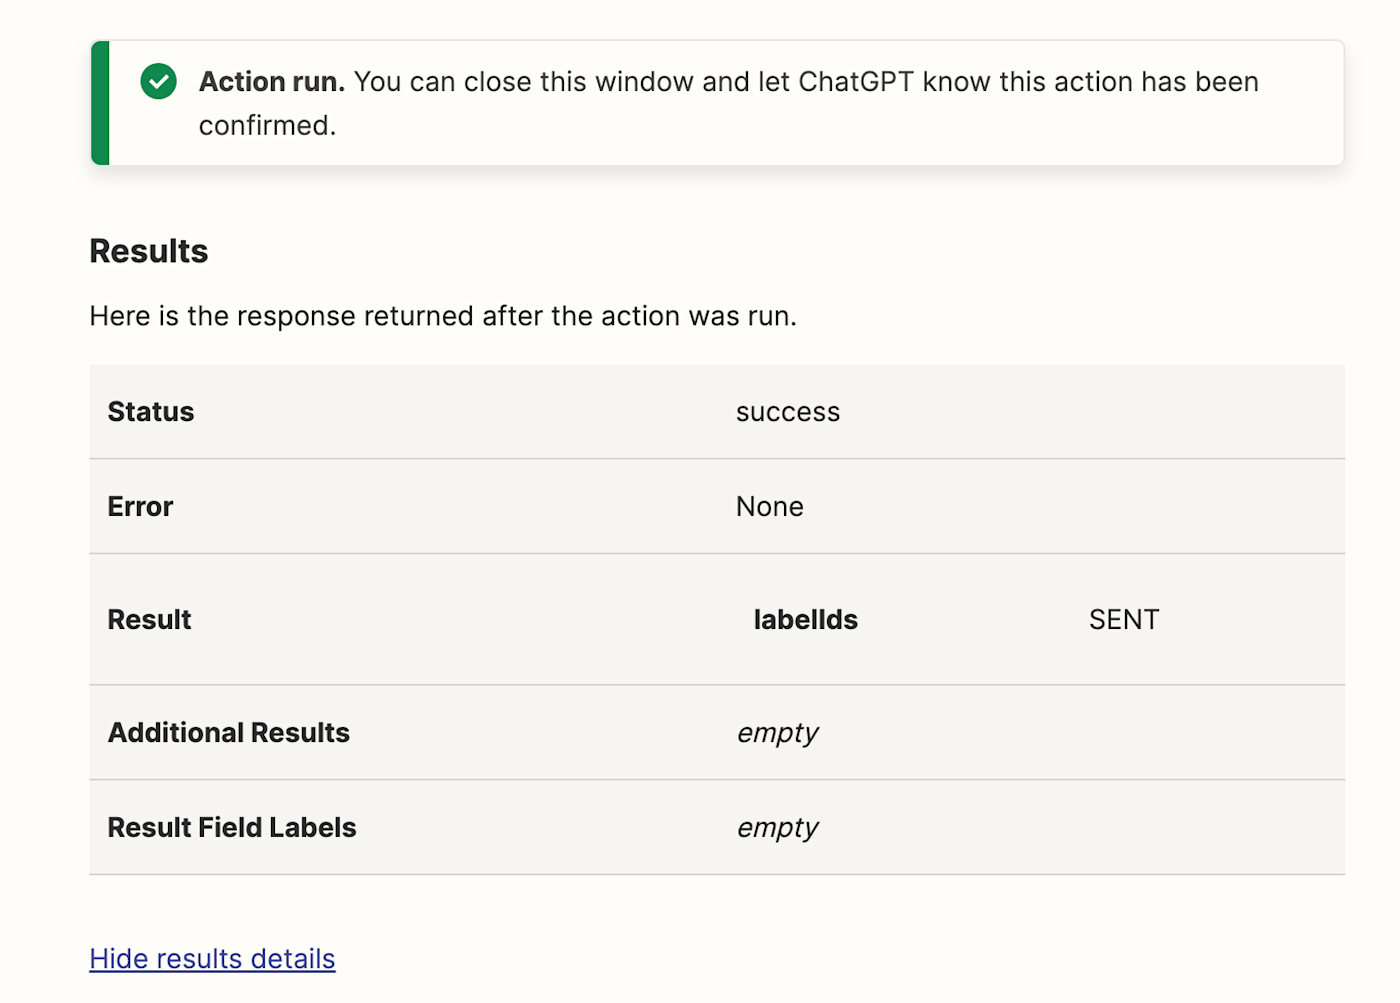The image size is (1400, 1003).
Task: Click the Result Field Labels label
Action: tap(231, 828)
